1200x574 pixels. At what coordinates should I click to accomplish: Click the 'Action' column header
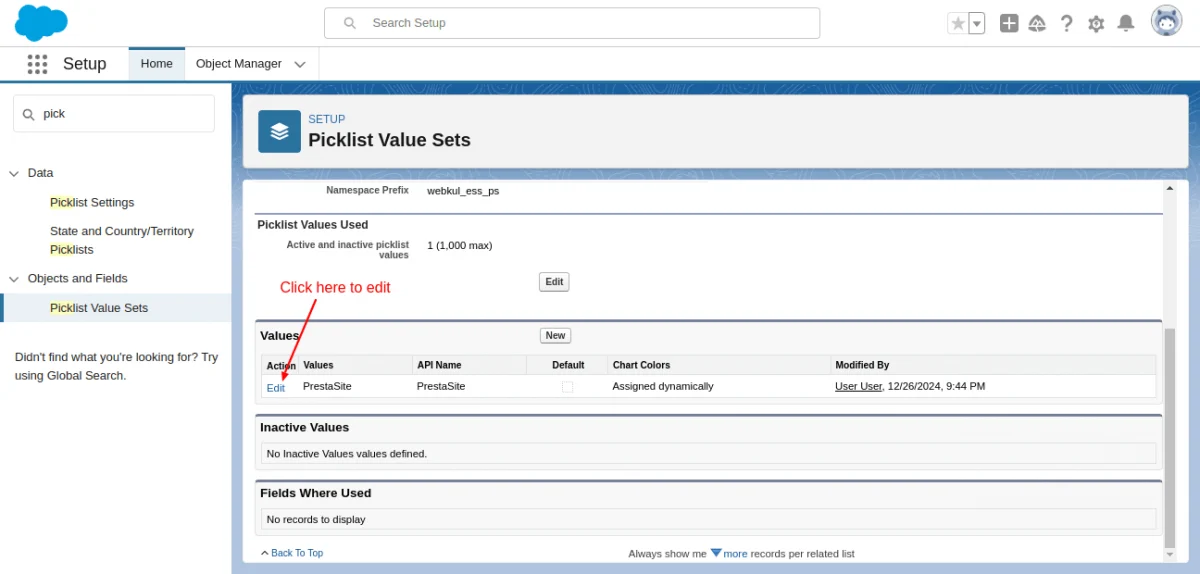[x=281, y=366]
